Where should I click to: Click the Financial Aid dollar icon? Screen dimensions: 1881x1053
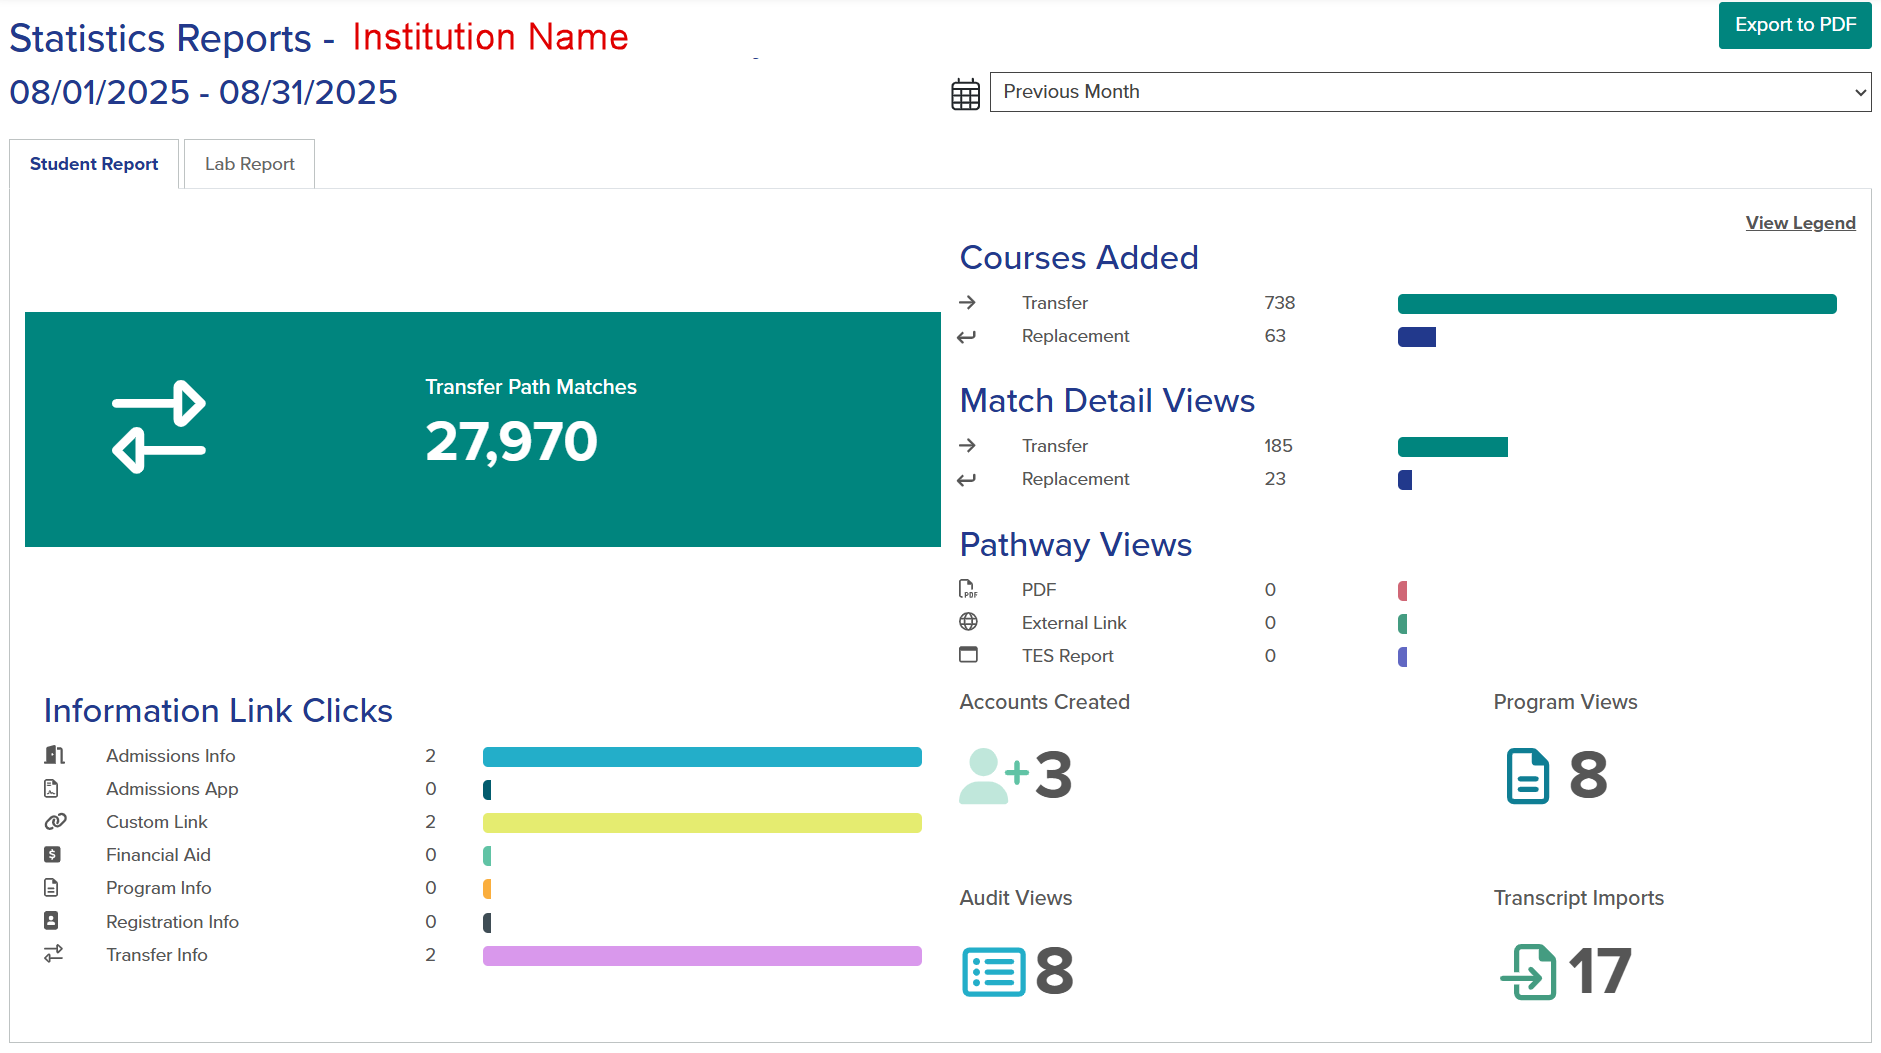click(x=54, y=855)
